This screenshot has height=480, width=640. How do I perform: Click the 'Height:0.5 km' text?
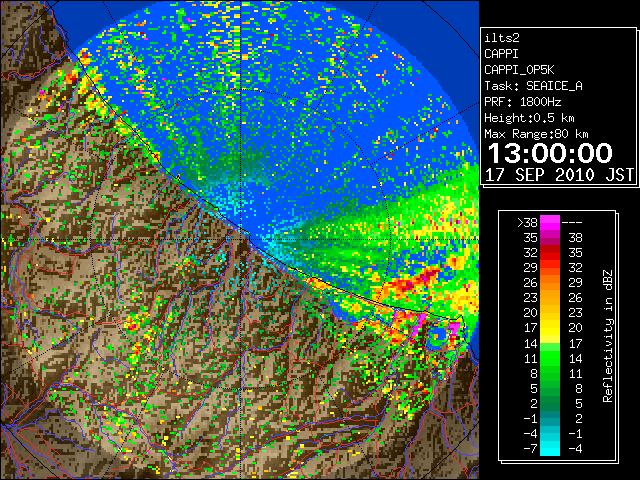(x=529, y=118)
